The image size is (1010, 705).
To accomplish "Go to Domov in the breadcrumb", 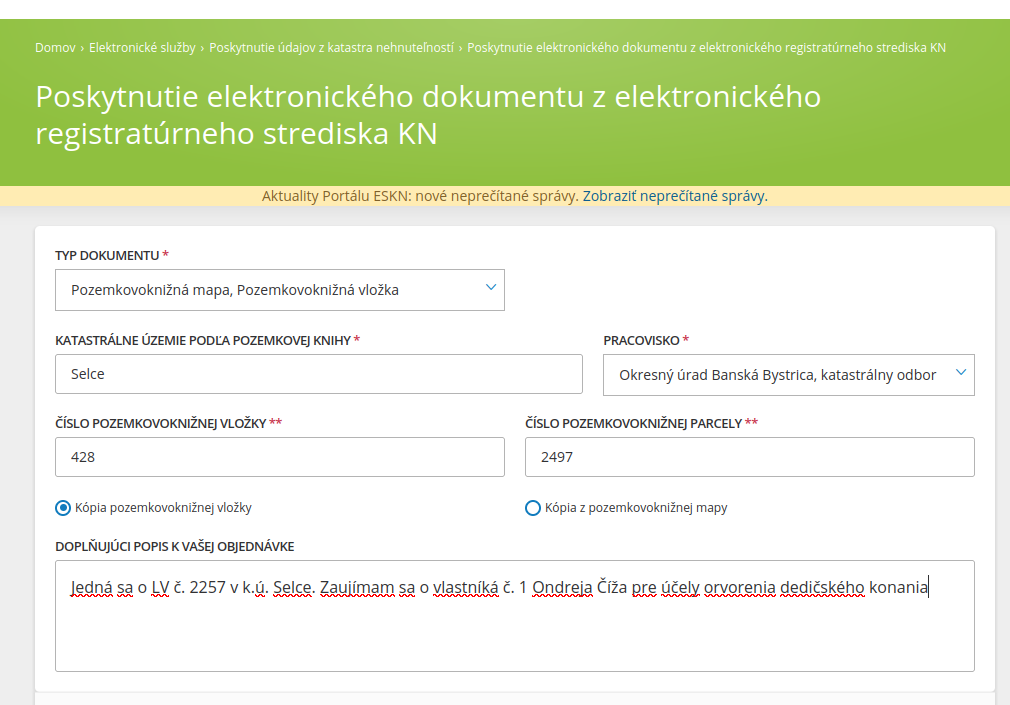I will point(55,47).
